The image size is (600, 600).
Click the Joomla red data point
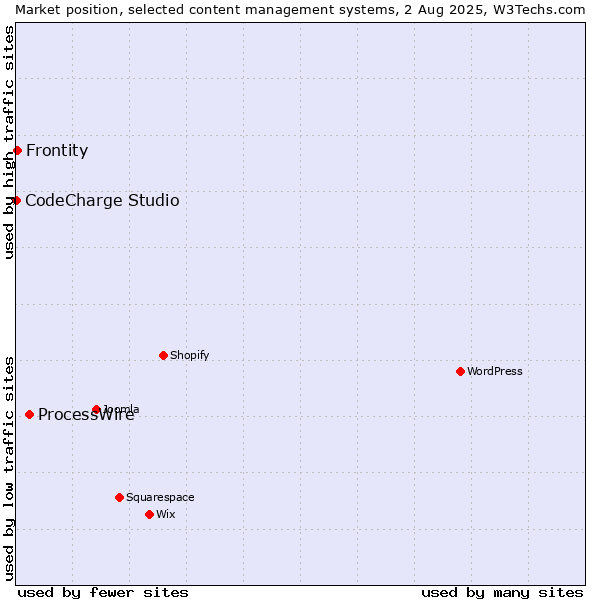tap(96, 409)
